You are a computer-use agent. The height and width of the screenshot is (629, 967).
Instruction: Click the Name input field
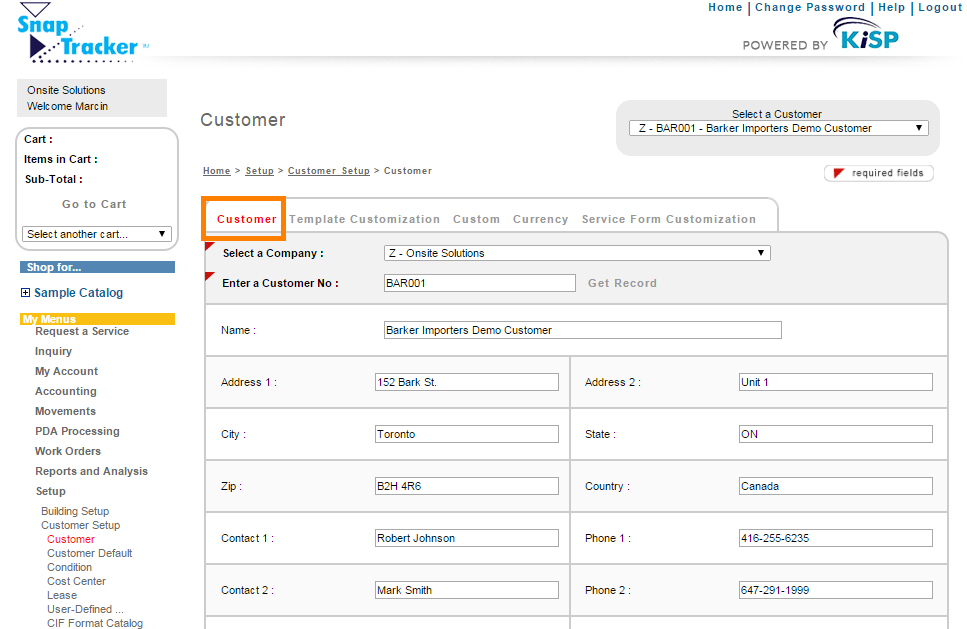click(x=582, y=330)
